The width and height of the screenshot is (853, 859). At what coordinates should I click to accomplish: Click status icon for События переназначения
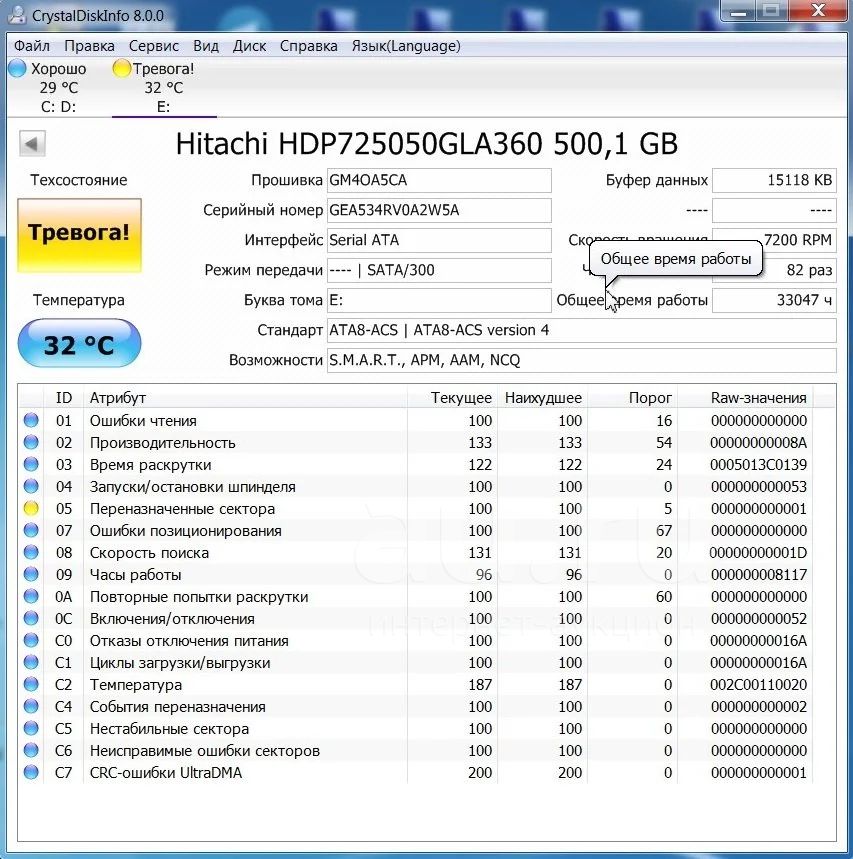click(x=31, y=706)
